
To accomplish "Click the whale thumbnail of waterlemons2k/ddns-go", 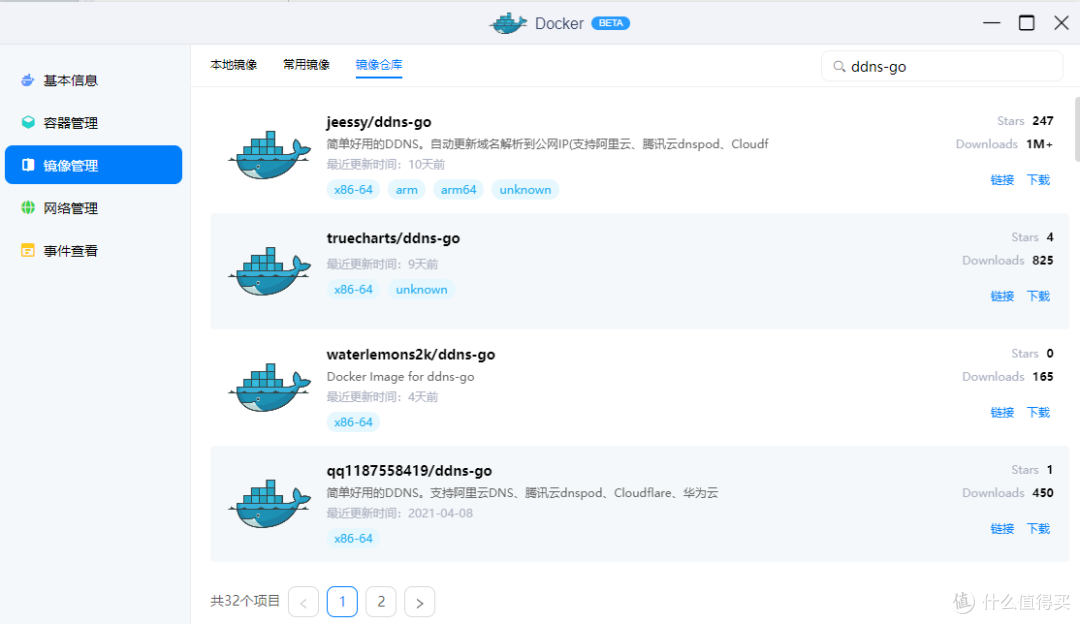I will [x=269, y=388].
